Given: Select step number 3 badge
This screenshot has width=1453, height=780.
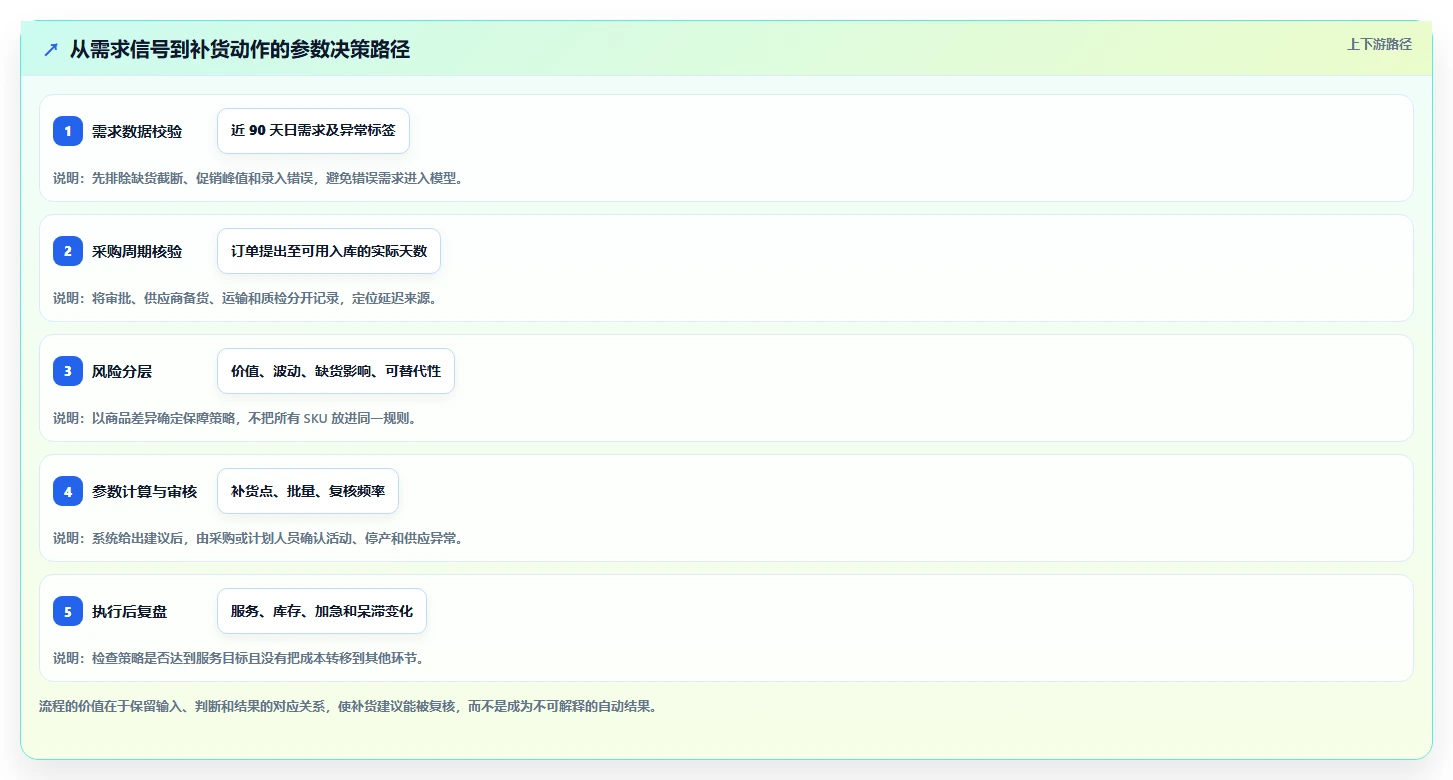Looking at the screenshot, I should 68,371.
